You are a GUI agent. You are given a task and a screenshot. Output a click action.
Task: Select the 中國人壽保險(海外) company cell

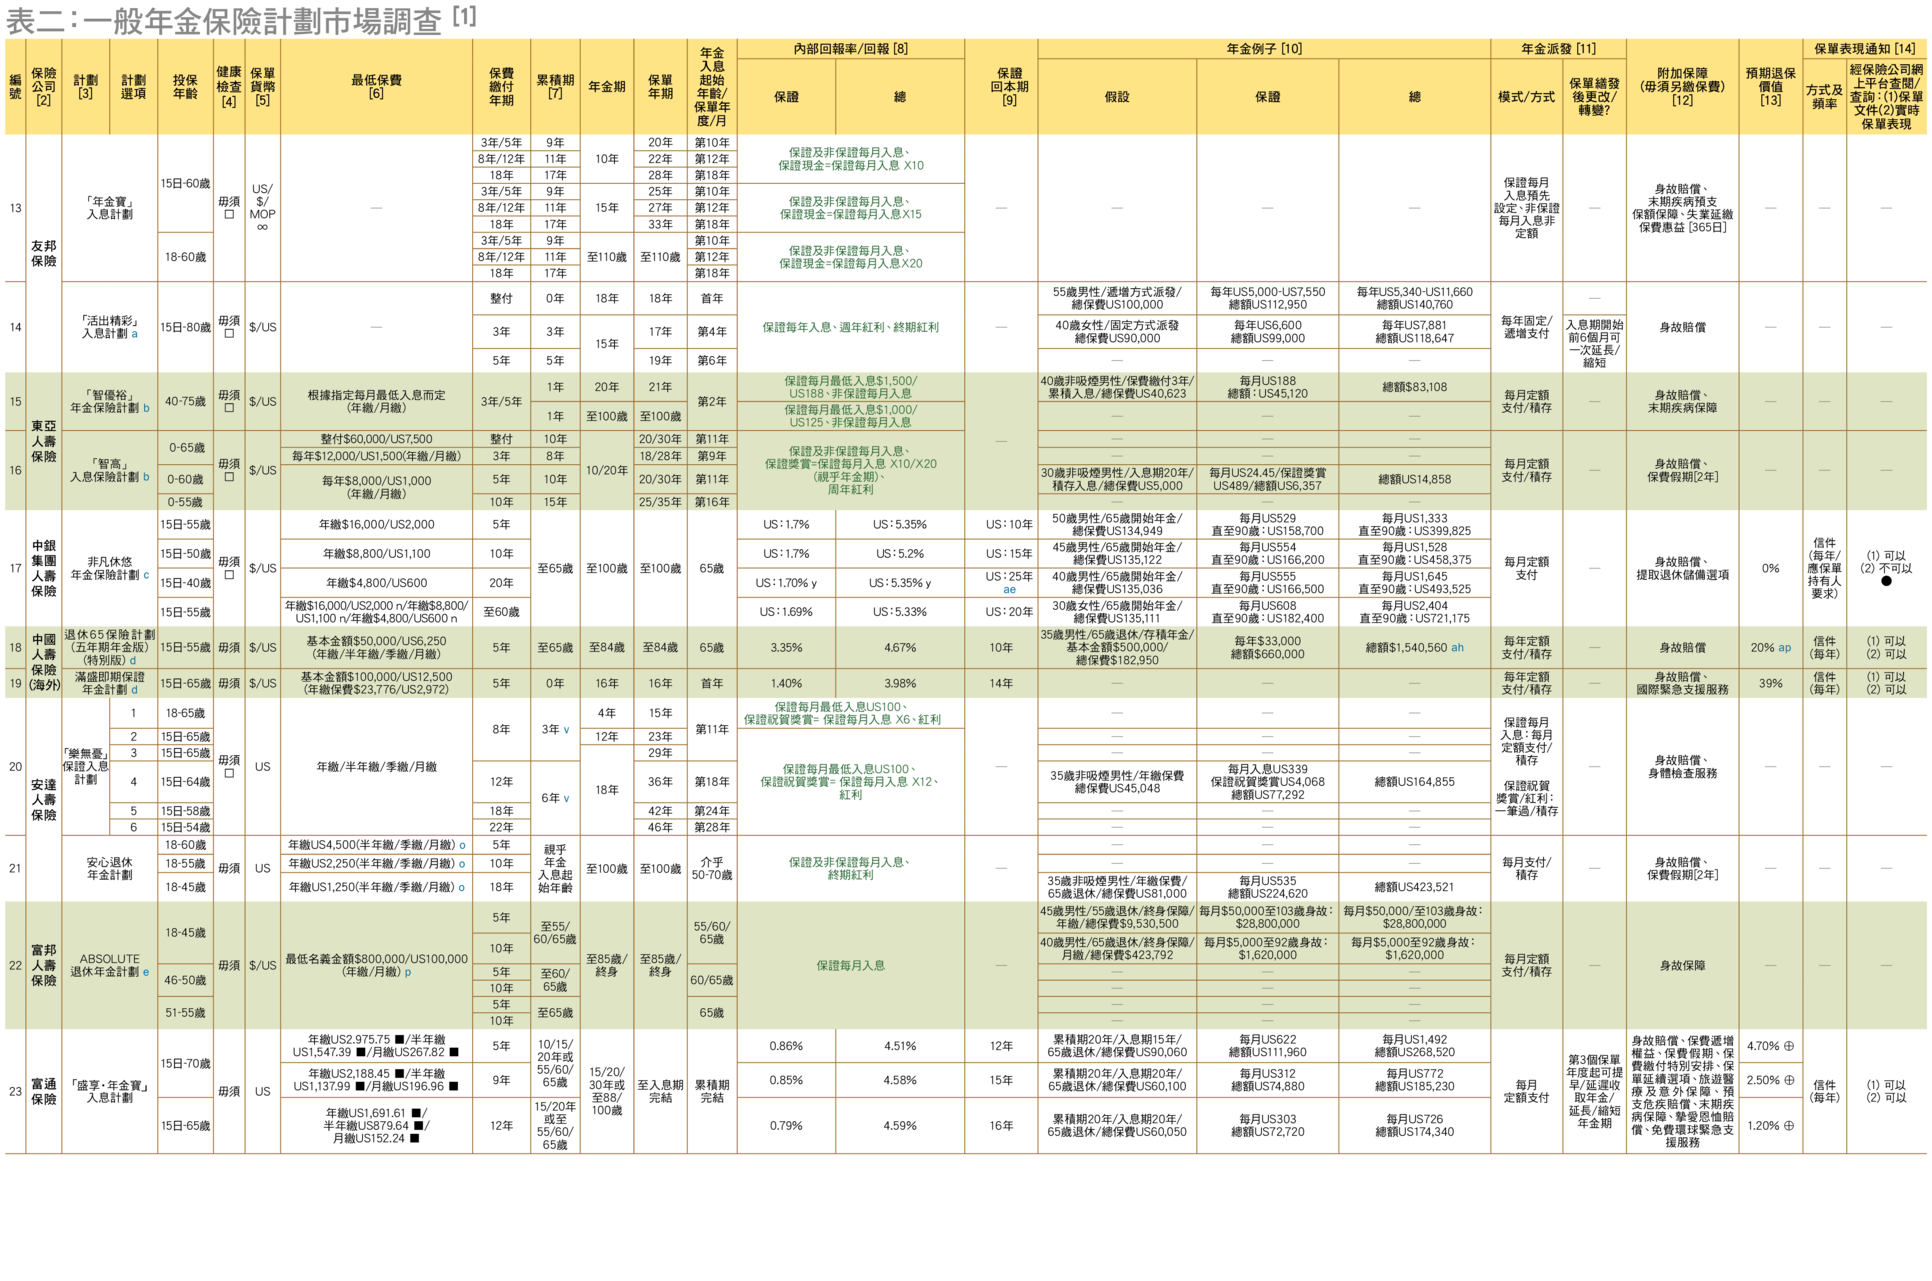(x=43, y=662)
